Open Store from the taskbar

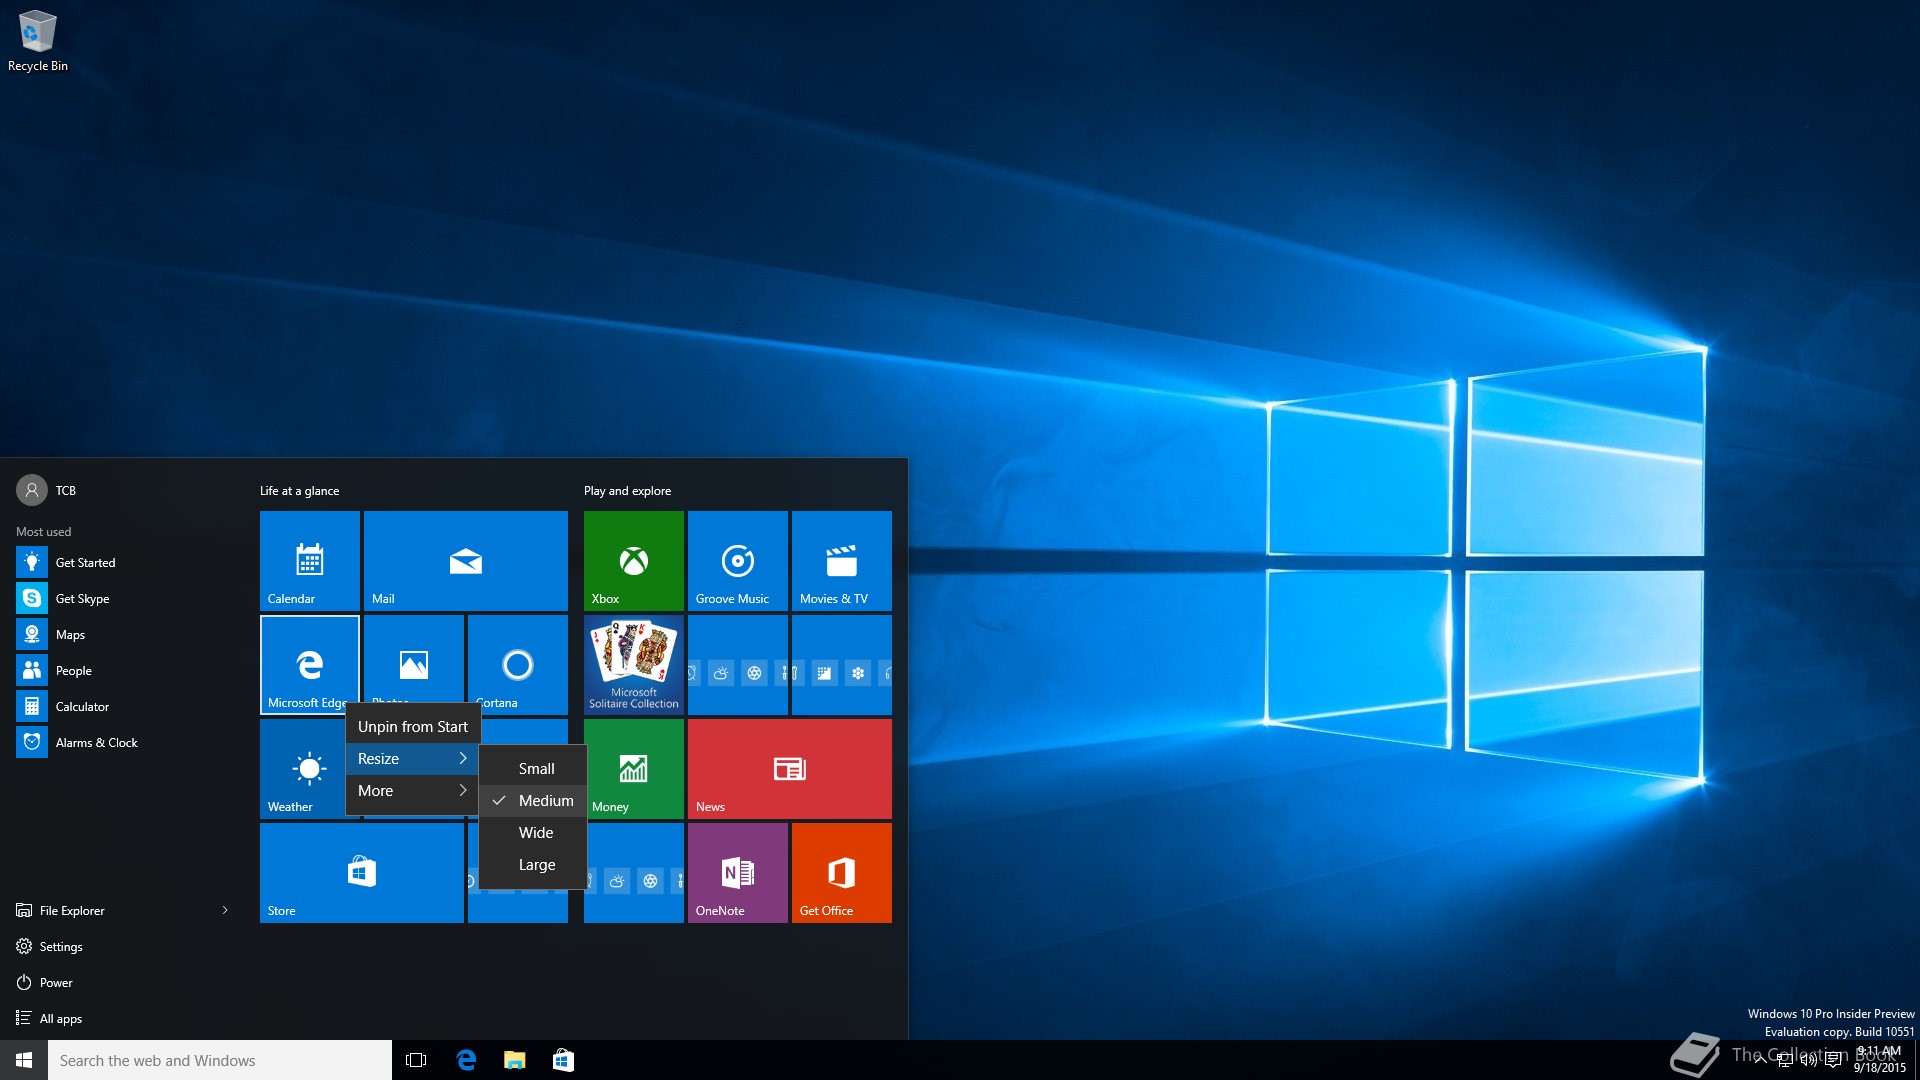563,1060
